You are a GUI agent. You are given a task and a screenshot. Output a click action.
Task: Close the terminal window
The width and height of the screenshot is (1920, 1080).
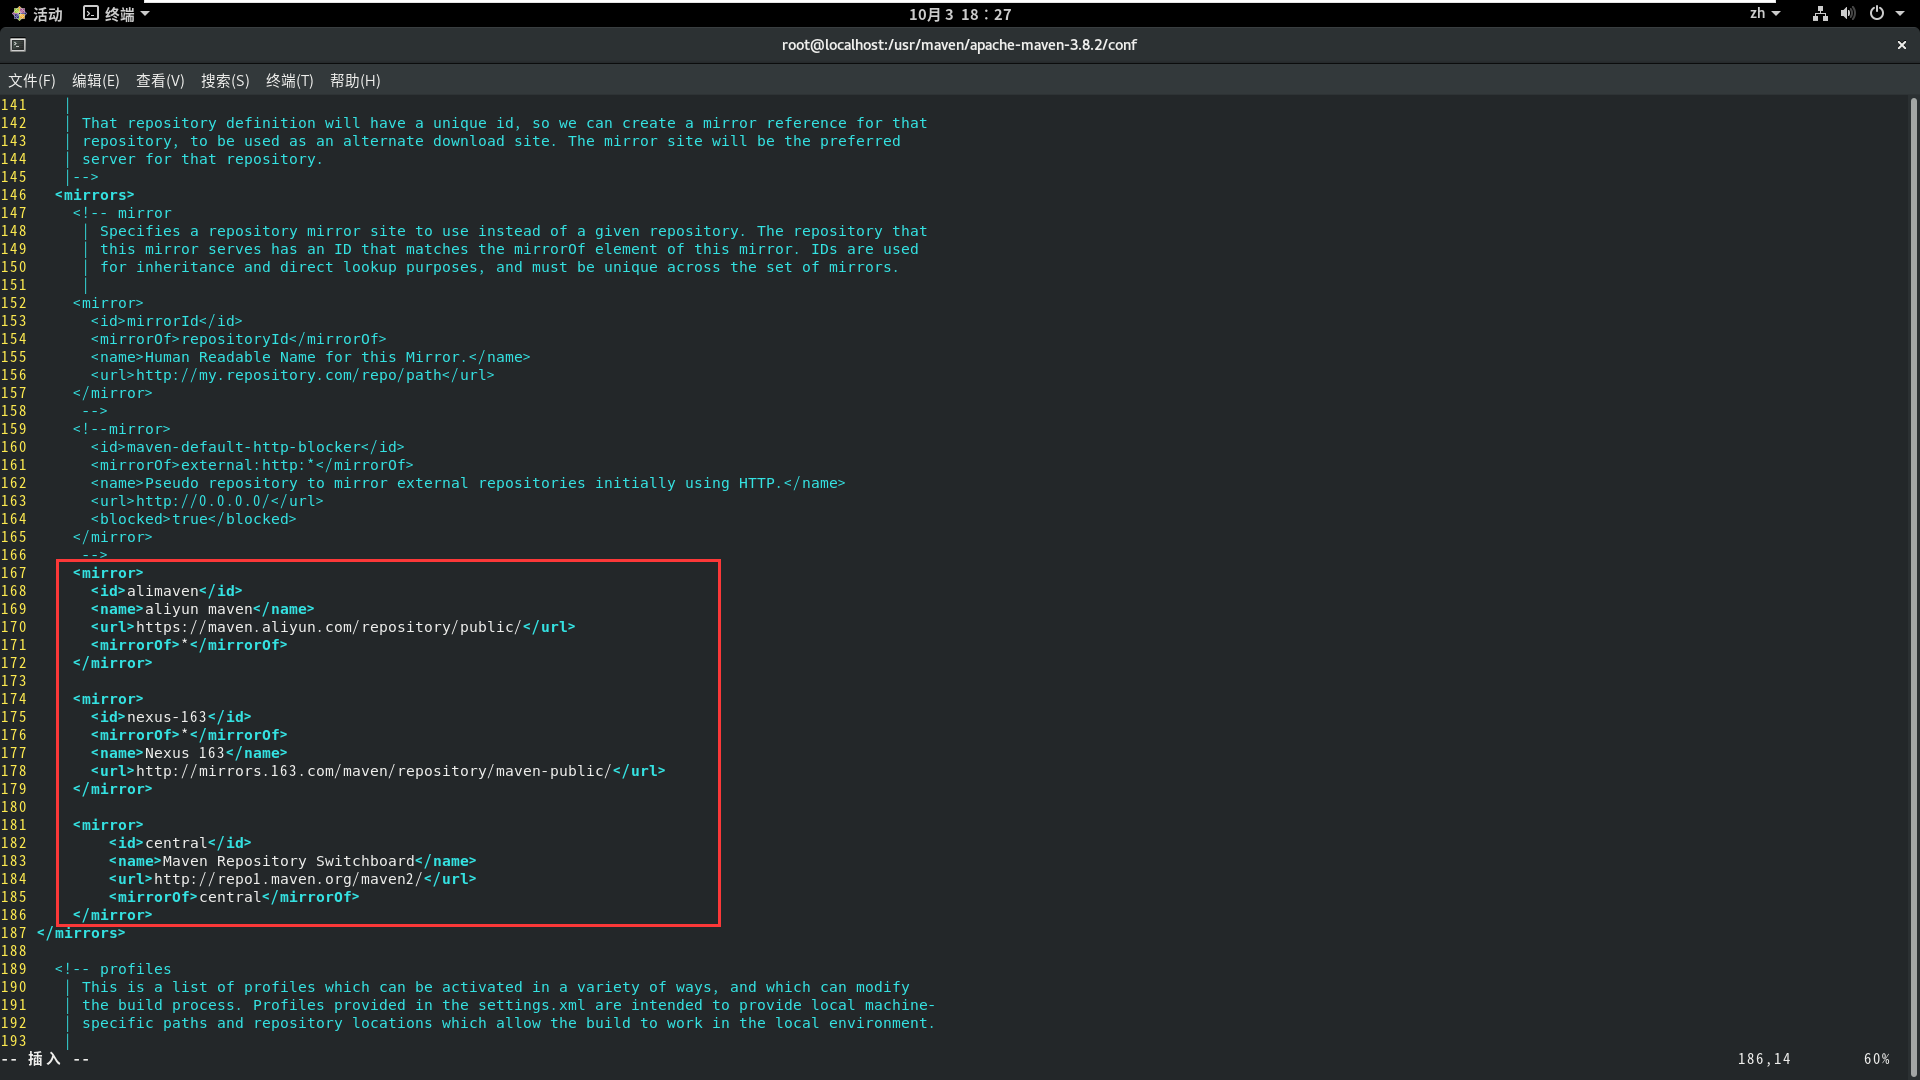[x=1901, y=45]
